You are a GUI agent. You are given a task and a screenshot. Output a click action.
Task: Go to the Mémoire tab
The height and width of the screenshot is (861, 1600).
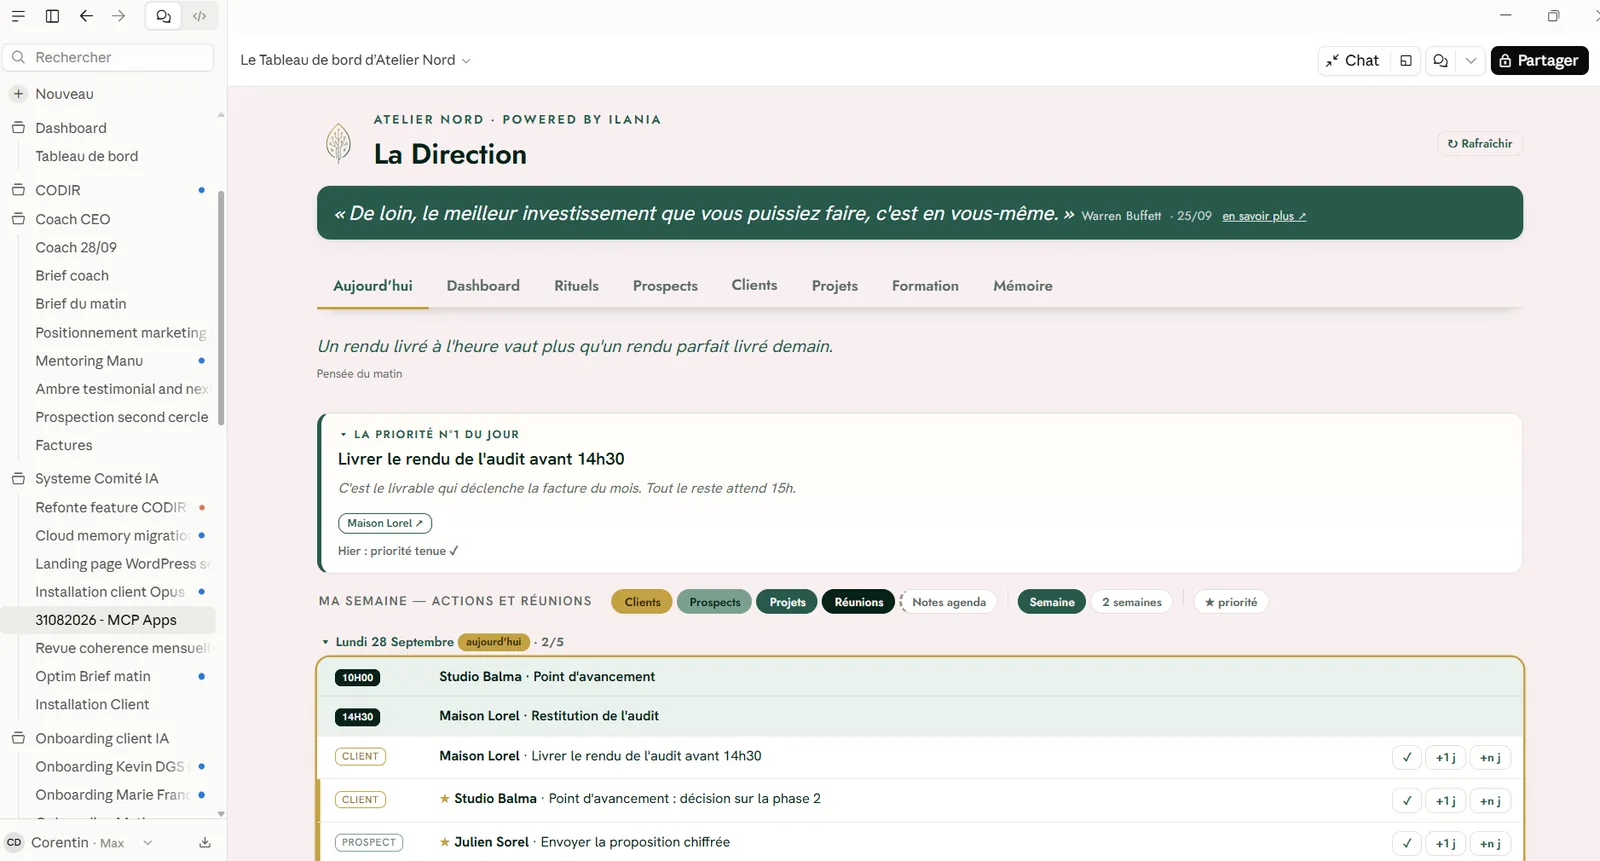(x=1022, y=286)
